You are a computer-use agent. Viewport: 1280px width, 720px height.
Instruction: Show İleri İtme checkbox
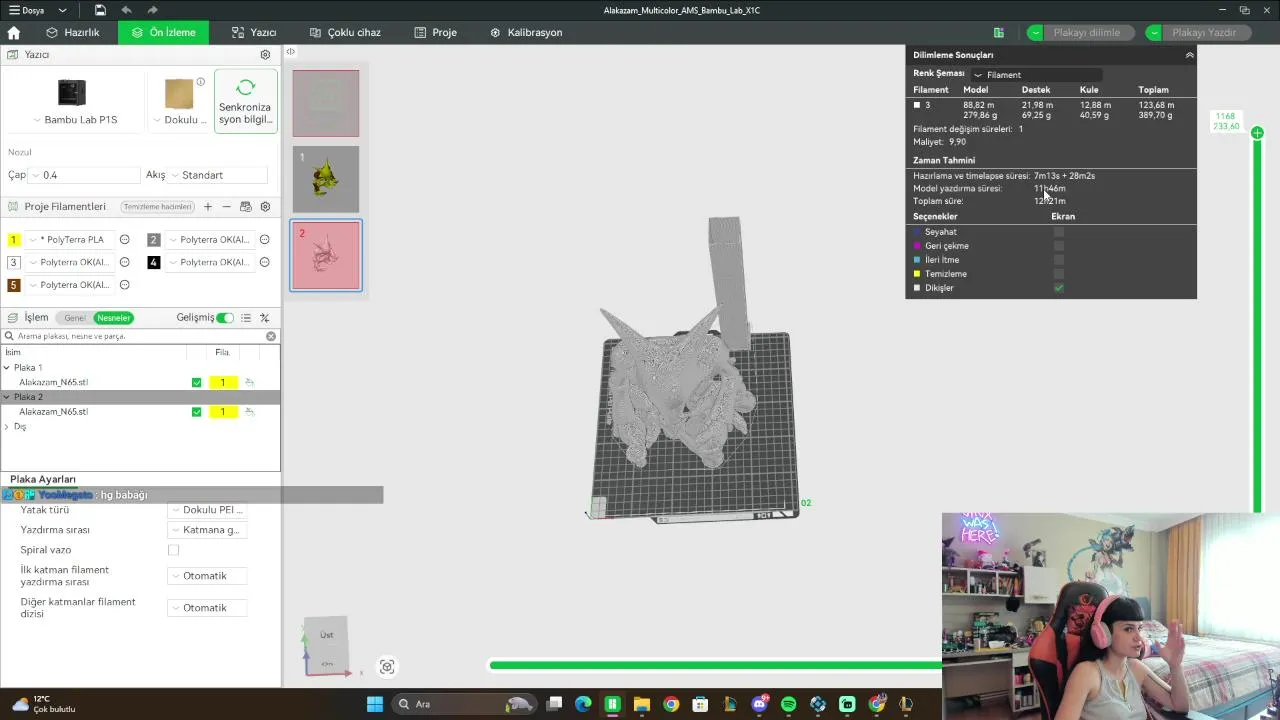tap(1059, 260)
